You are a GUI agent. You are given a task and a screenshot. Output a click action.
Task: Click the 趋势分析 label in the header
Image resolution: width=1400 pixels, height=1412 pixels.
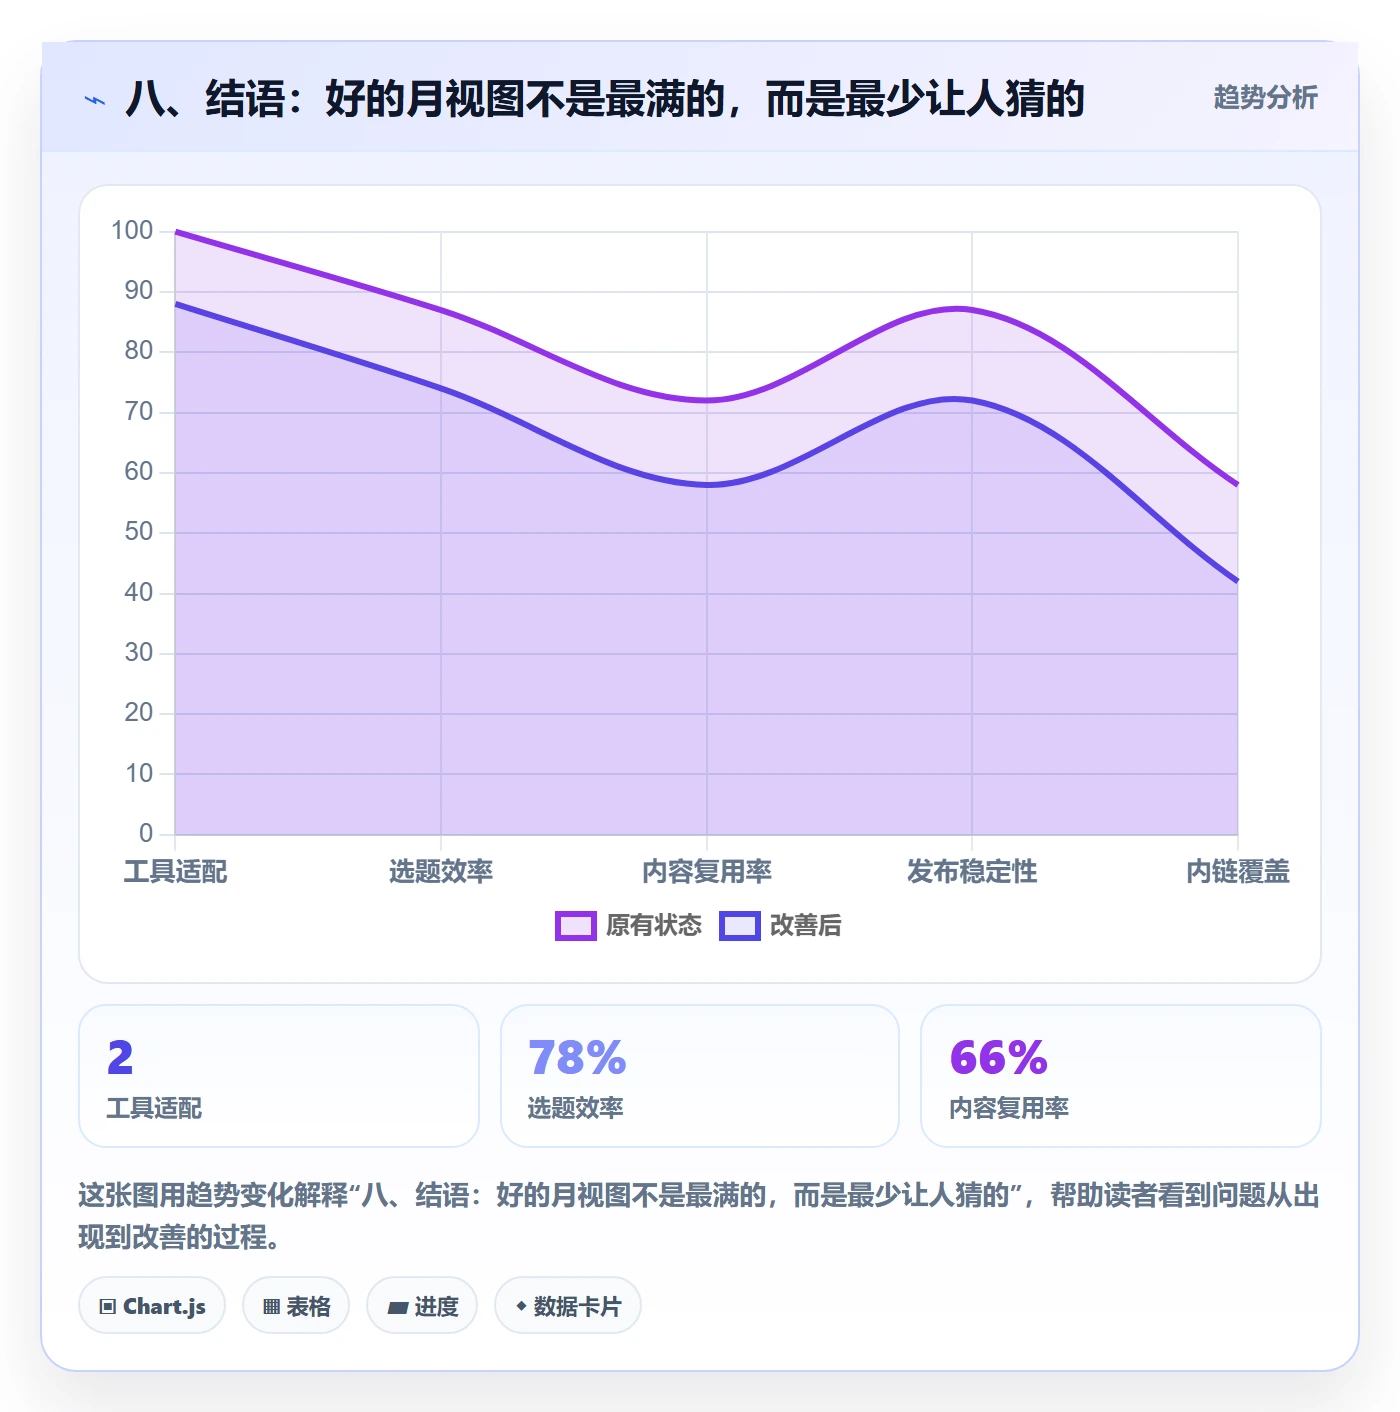1265,98
